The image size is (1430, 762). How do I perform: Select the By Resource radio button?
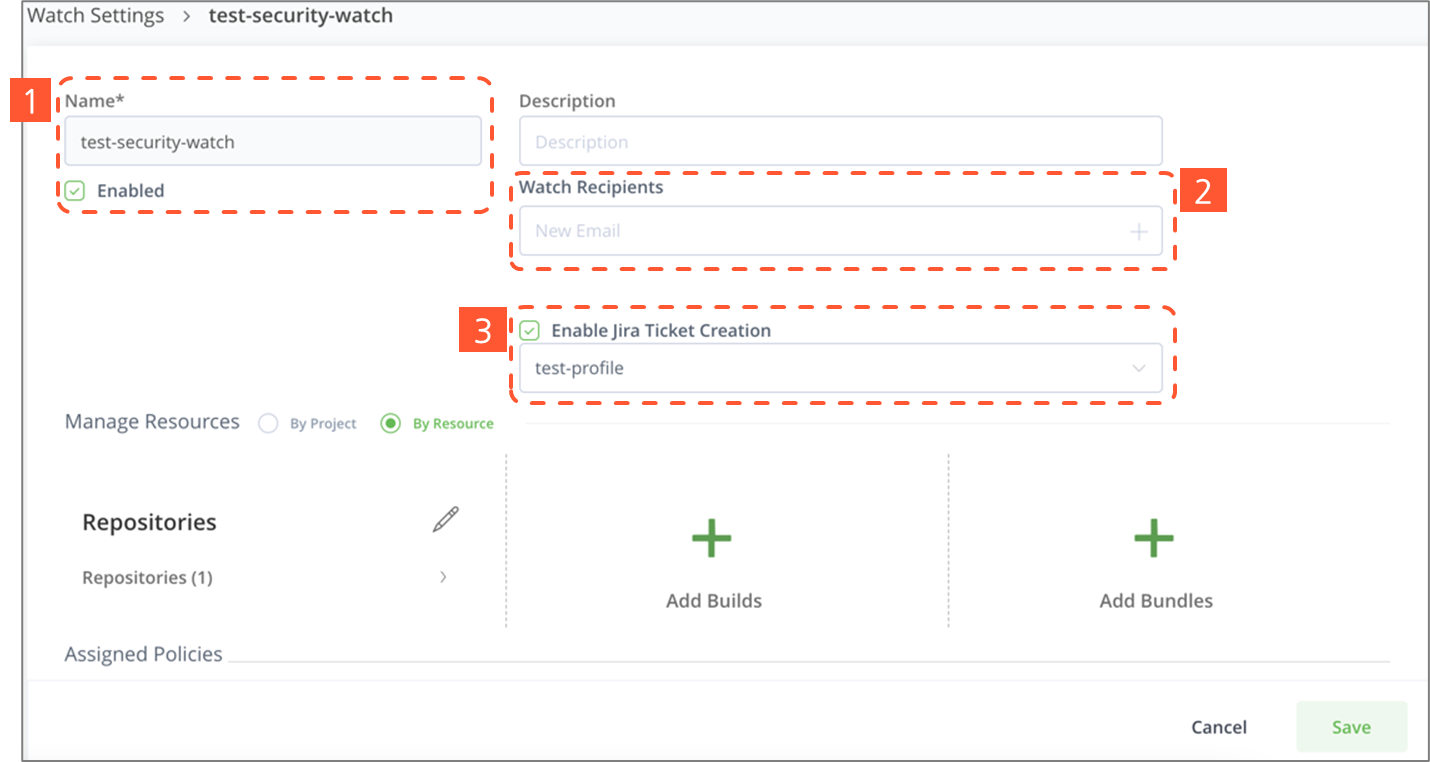click(391, 423)
